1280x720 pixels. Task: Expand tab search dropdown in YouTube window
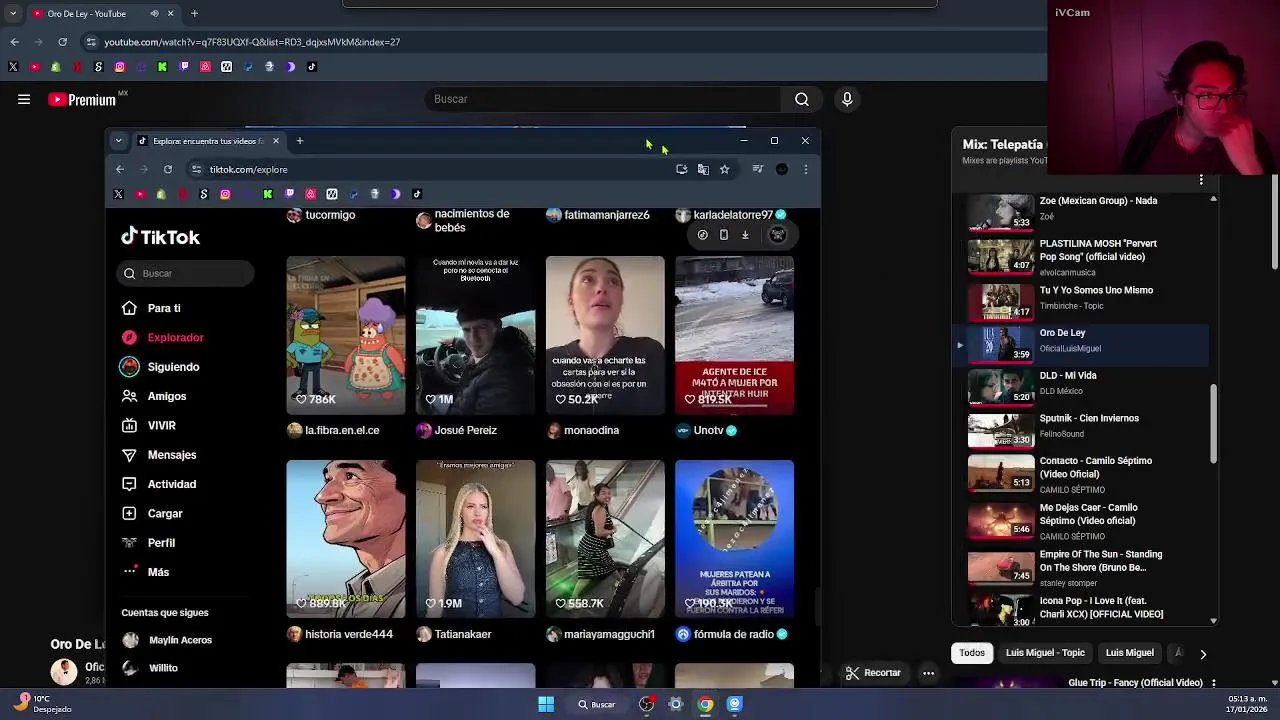[x=13, y=14]
